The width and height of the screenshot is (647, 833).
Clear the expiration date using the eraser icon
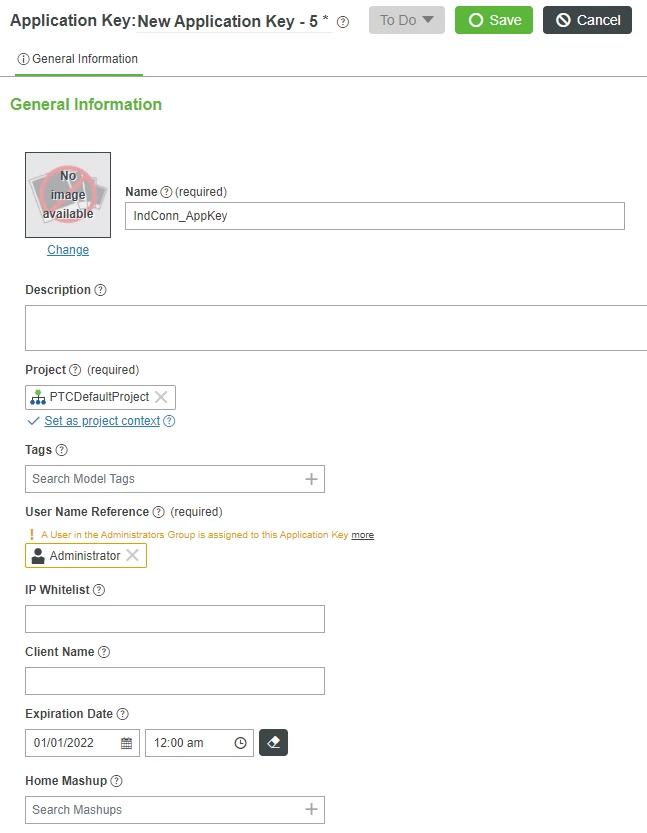click(x=273, y=743)
